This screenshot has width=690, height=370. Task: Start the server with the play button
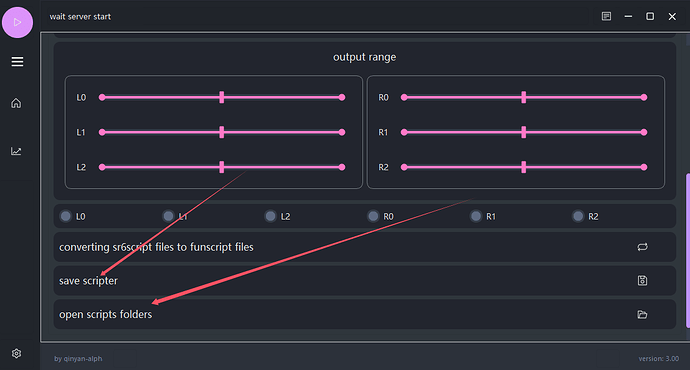(18, 22)
